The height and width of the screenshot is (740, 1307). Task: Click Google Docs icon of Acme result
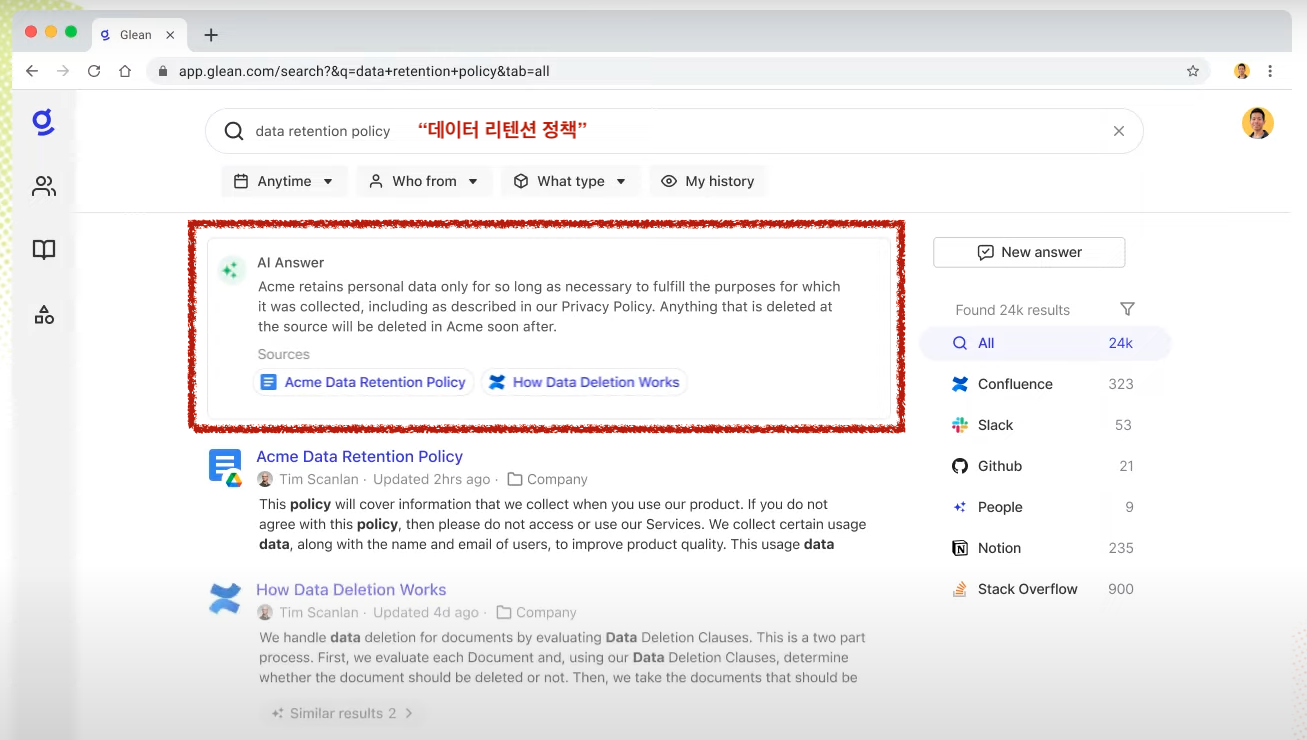pyautogui.click(x=225, y=467)
